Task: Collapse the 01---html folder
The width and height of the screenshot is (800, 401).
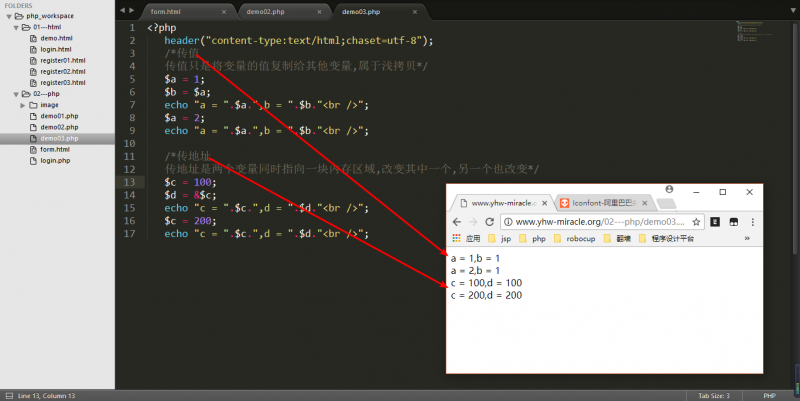Action: [15, 28]
